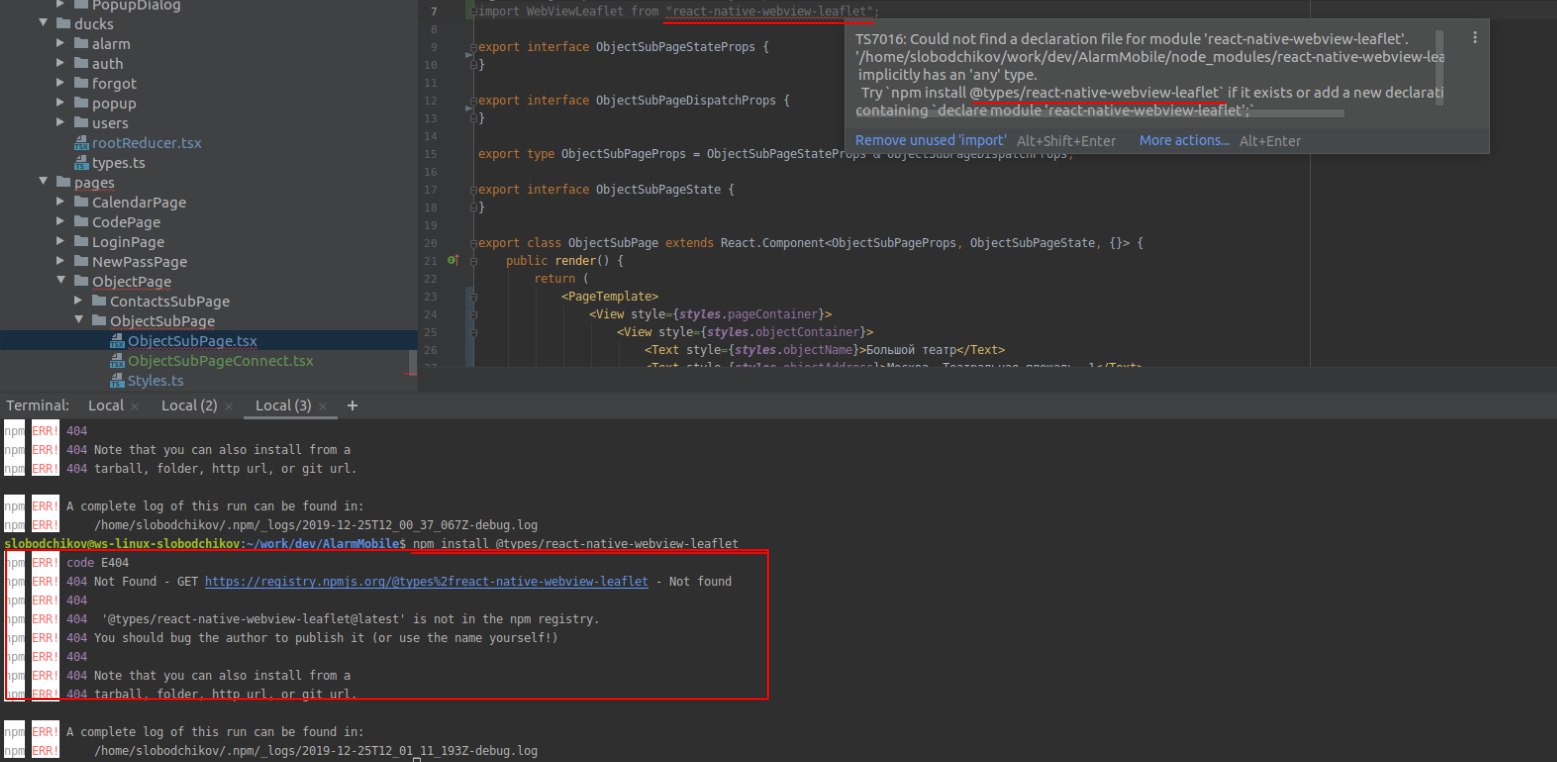
Task: Close the Local (3) terminal tab
Action: point(324,406)
